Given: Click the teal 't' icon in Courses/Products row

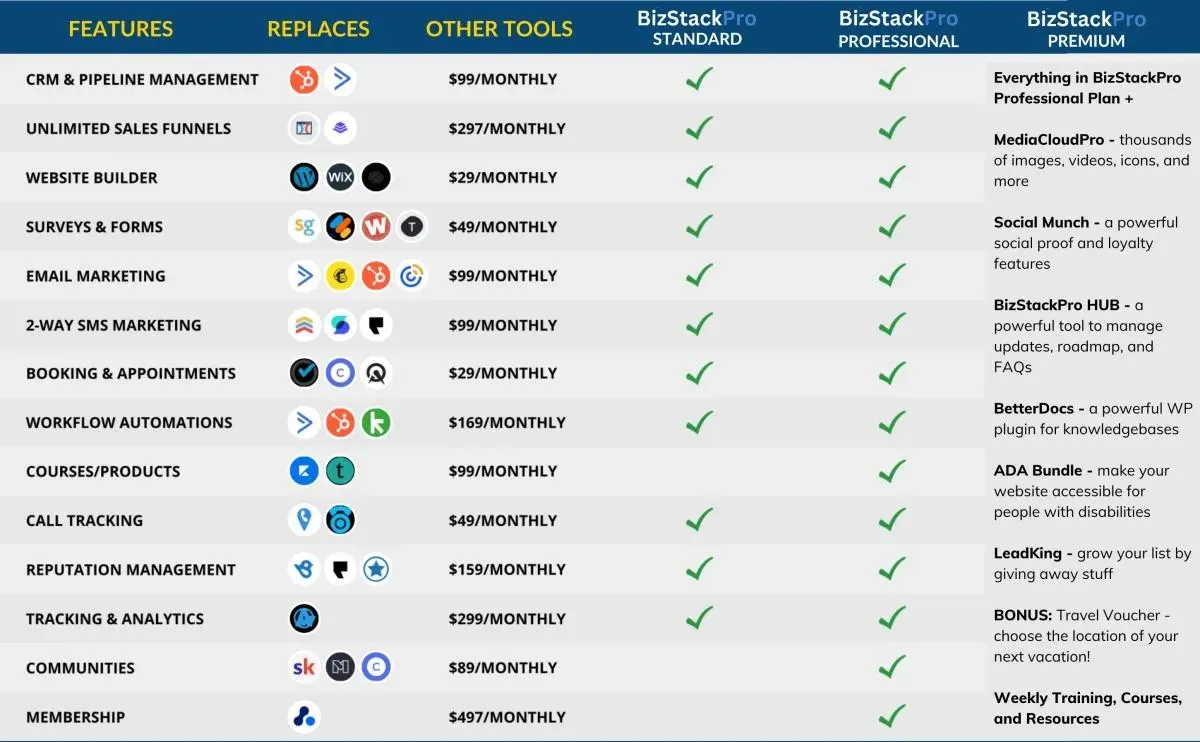Looking at the screenshot, I should point(340,471).
